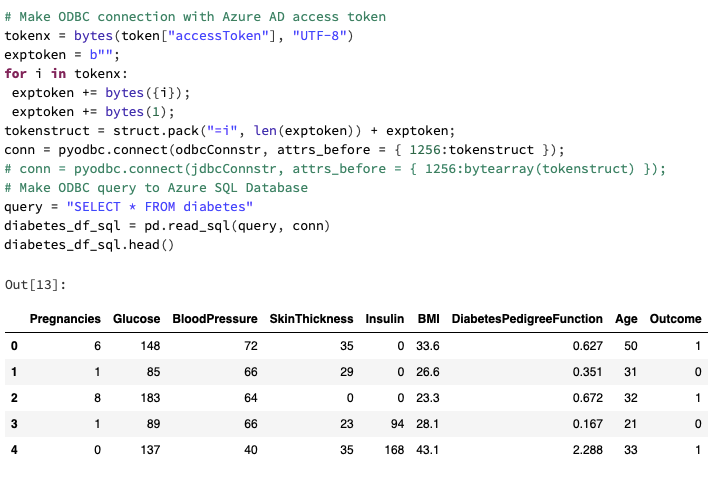Image resolution: width=726 pixels, height=479 pixels.
Task: Select row index 0 label
Action: [x=14, y=346]
